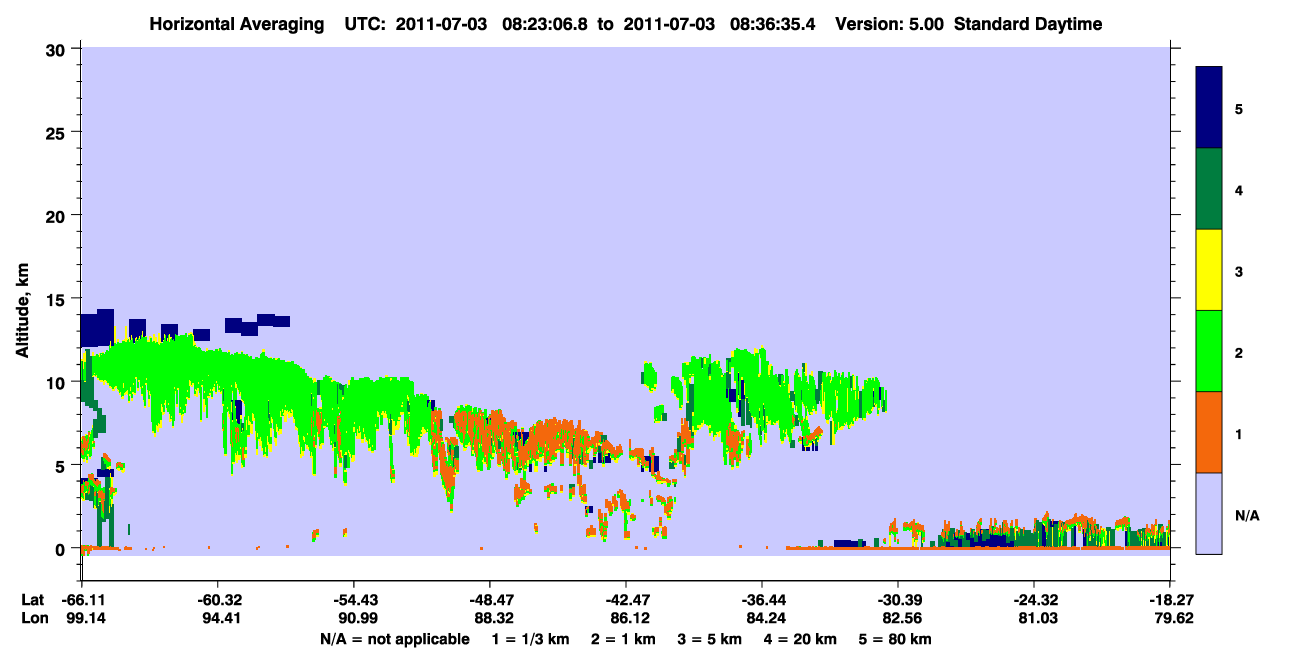Image resolution: width=1300 pixels, height=667 pixels.
Task: Click the '4 = 20 km' legend text
Action: [799, 639]
